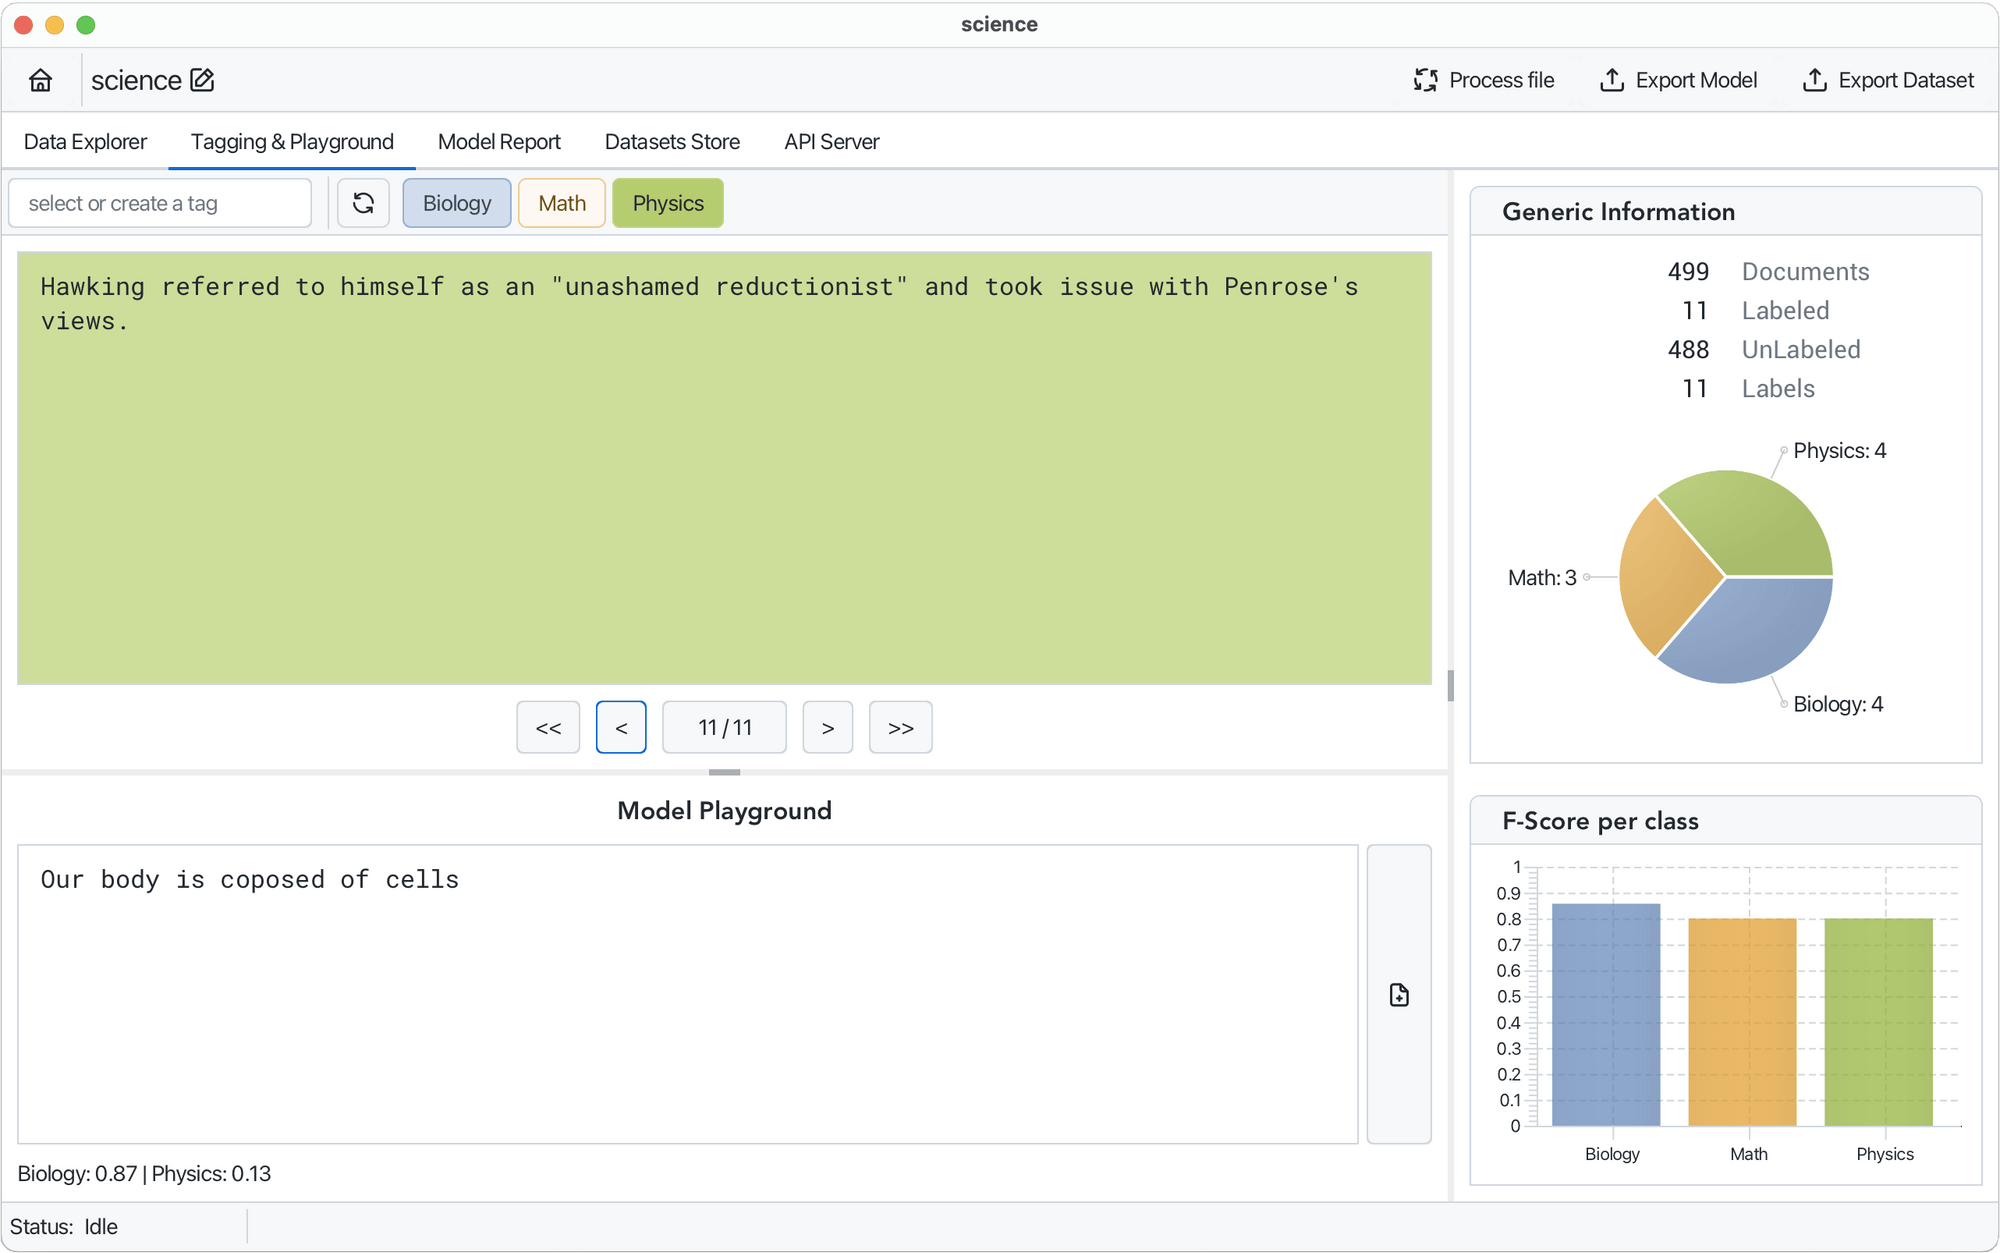Collapse the document pane using the divider handle

723,771
